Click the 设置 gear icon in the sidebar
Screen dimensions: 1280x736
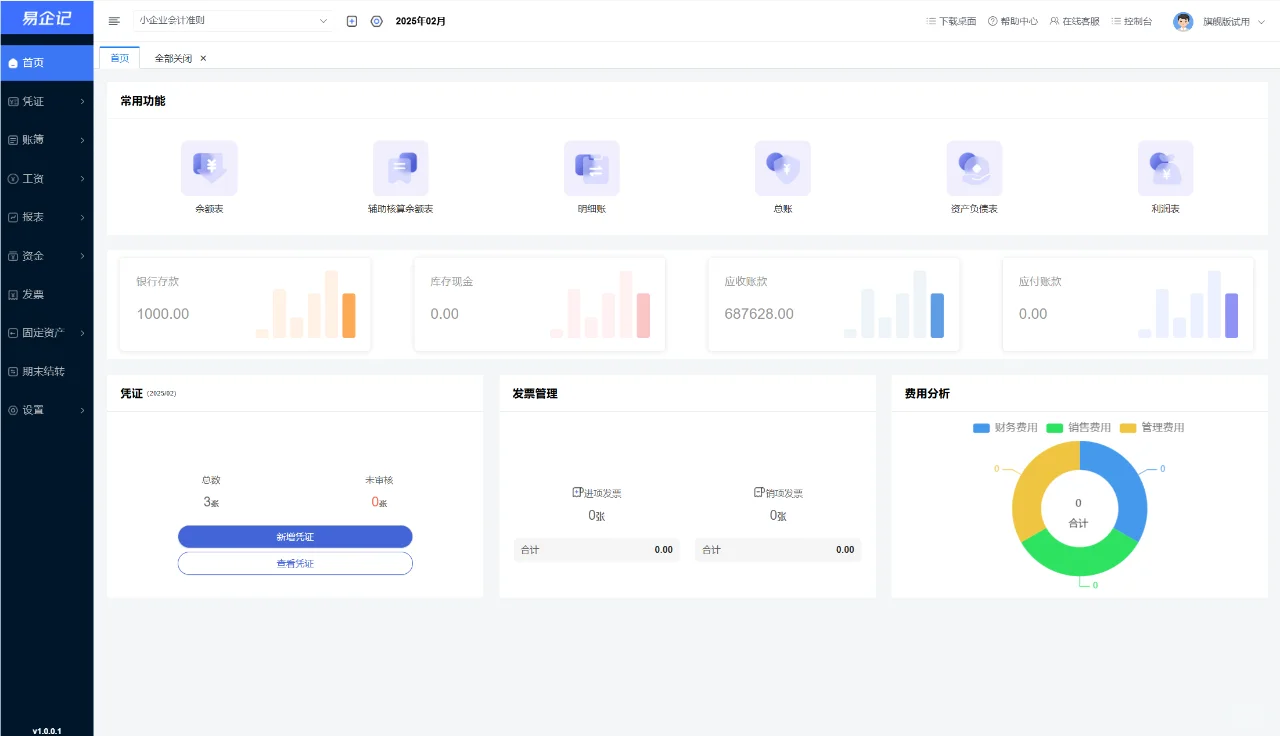coord(13,410)
